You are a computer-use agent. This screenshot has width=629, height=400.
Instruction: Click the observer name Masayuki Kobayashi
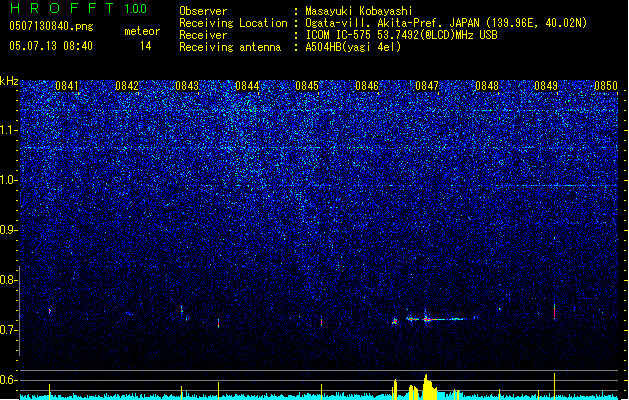click(x=359, y=11)
